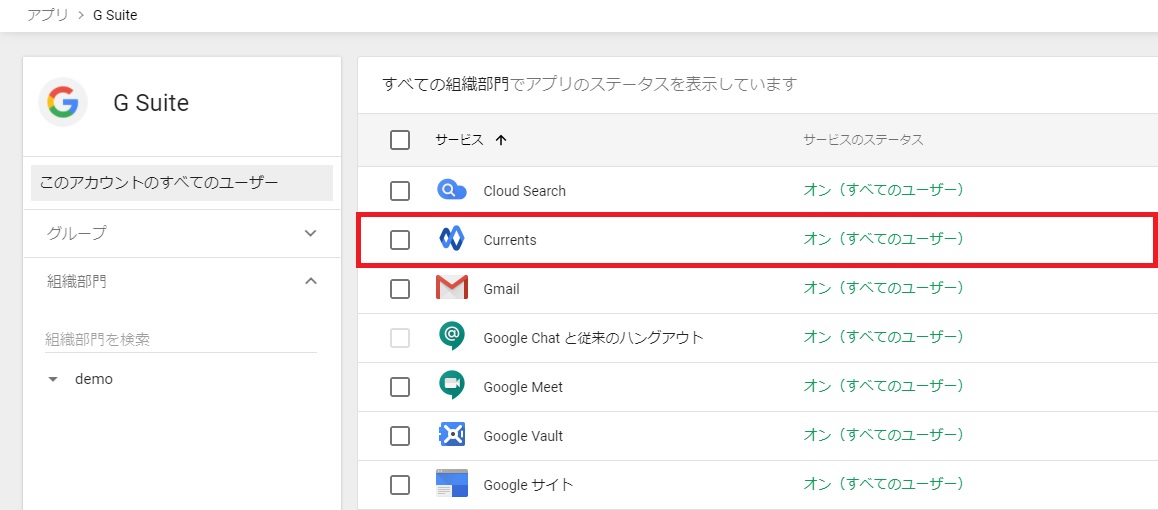
Task: Click the Cloud Search service icon
Action: [x=452, y=190]
